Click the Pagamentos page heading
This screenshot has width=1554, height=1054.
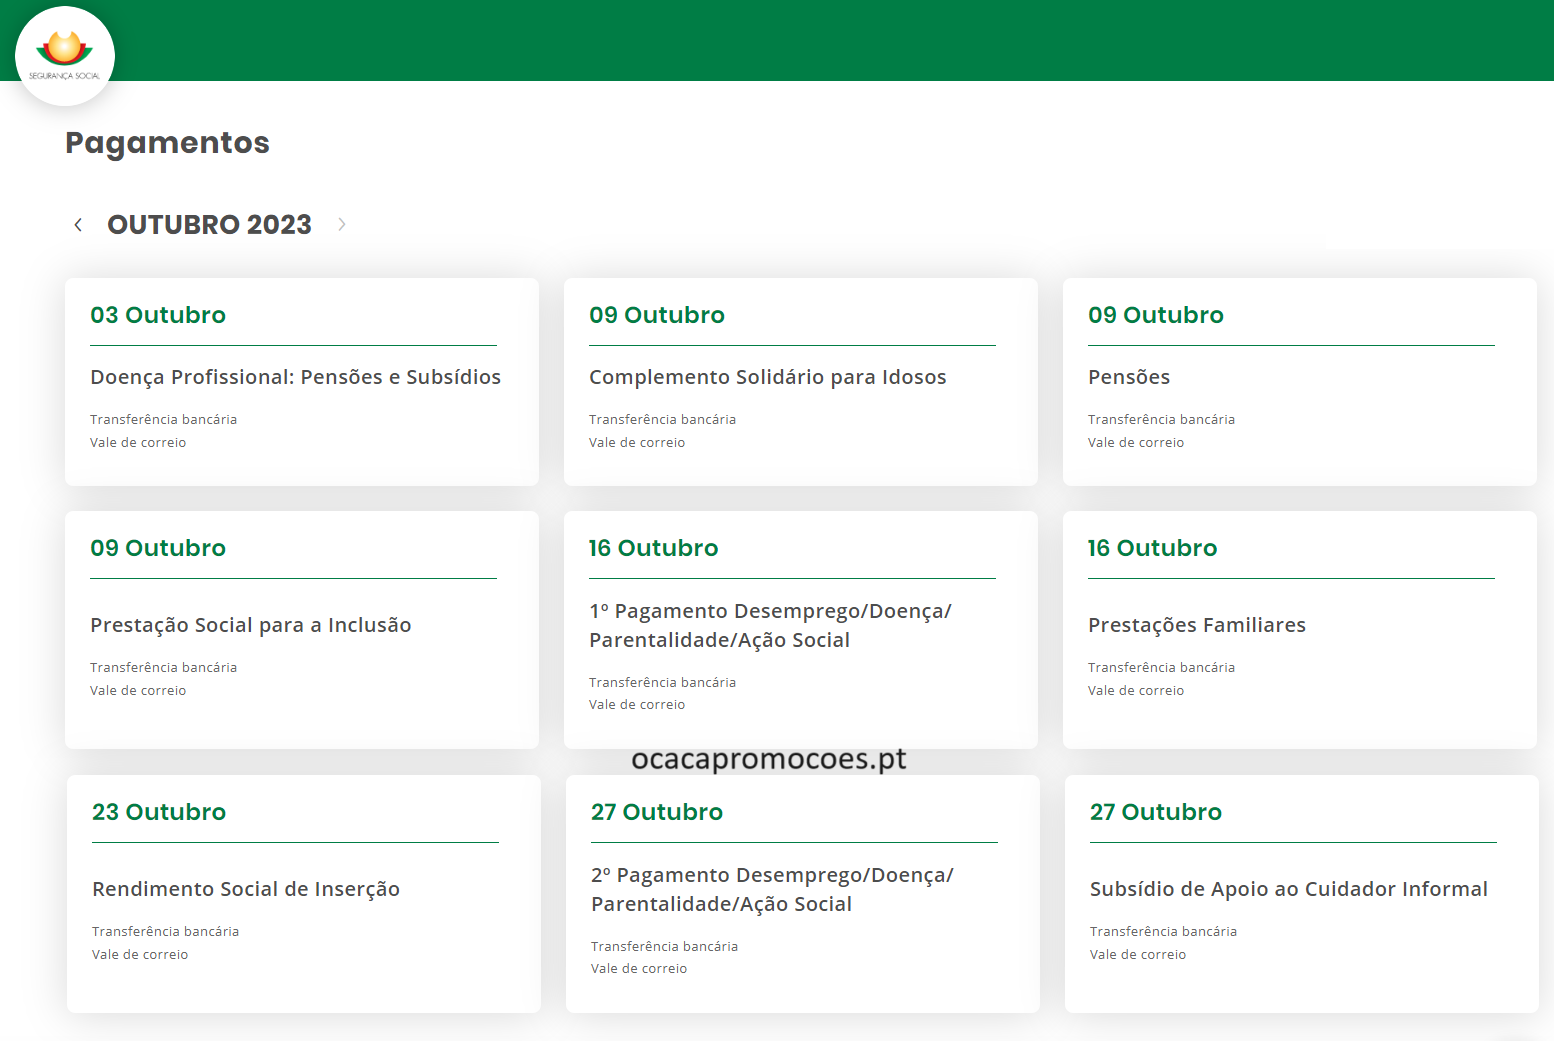pyautogui.click(x=167, y=143)
